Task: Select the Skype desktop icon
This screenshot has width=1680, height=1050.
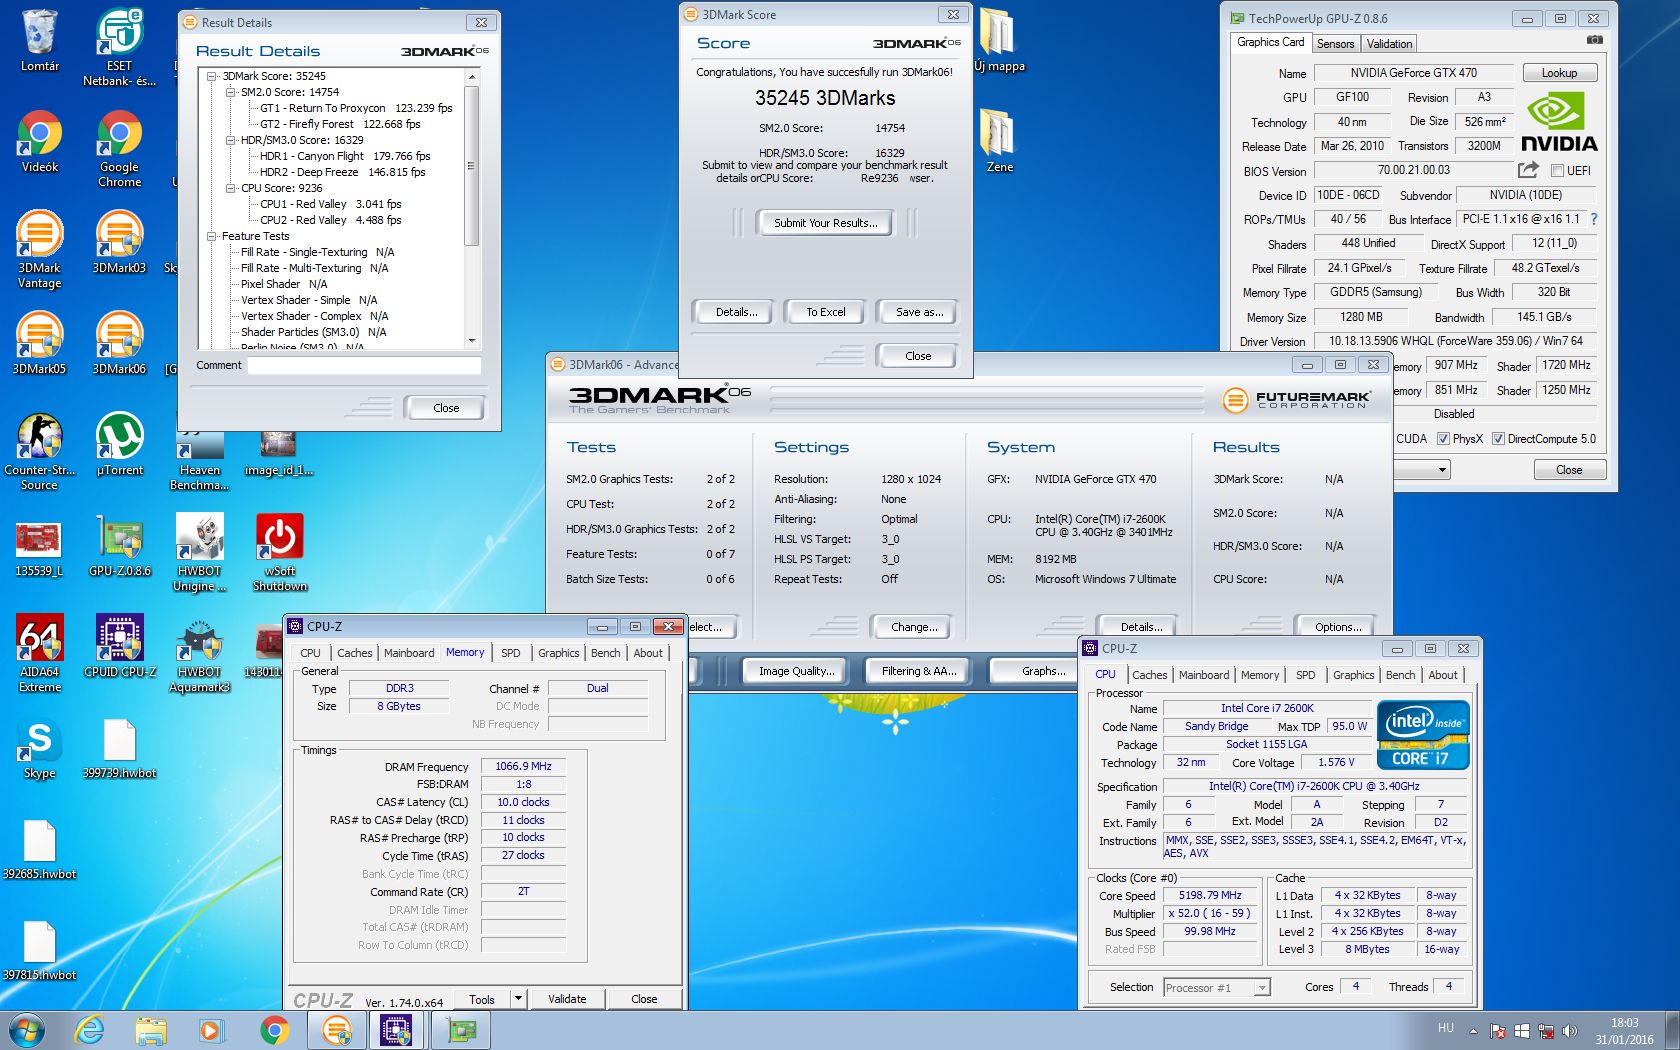Action: (x=40, y=749)
